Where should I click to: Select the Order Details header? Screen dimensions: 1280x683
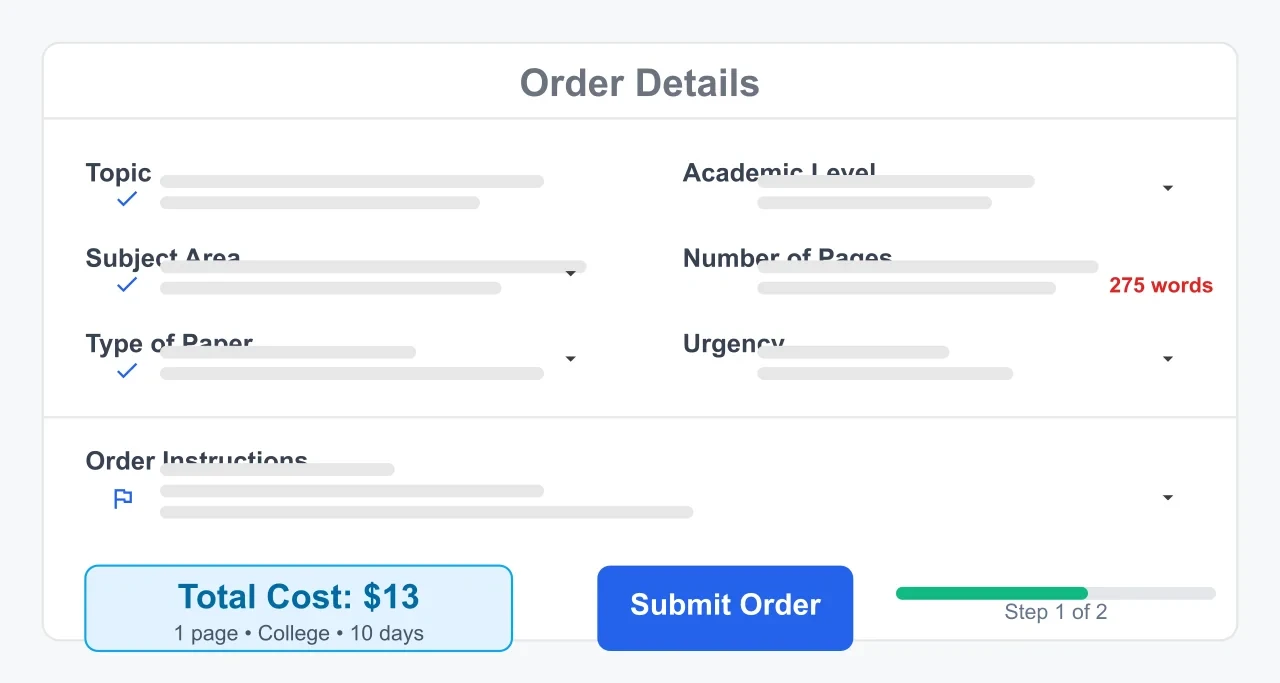(639, 83)
